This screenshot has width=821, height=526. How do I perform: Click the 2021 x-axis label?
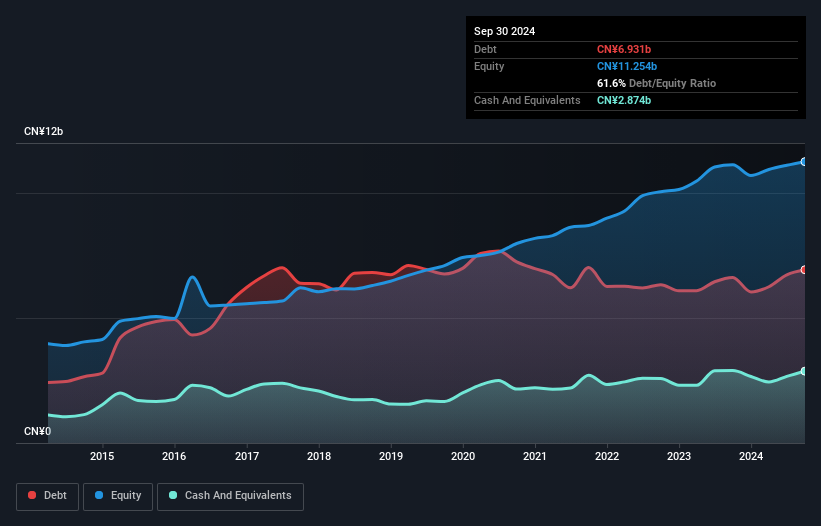click(x=535, y=456)
